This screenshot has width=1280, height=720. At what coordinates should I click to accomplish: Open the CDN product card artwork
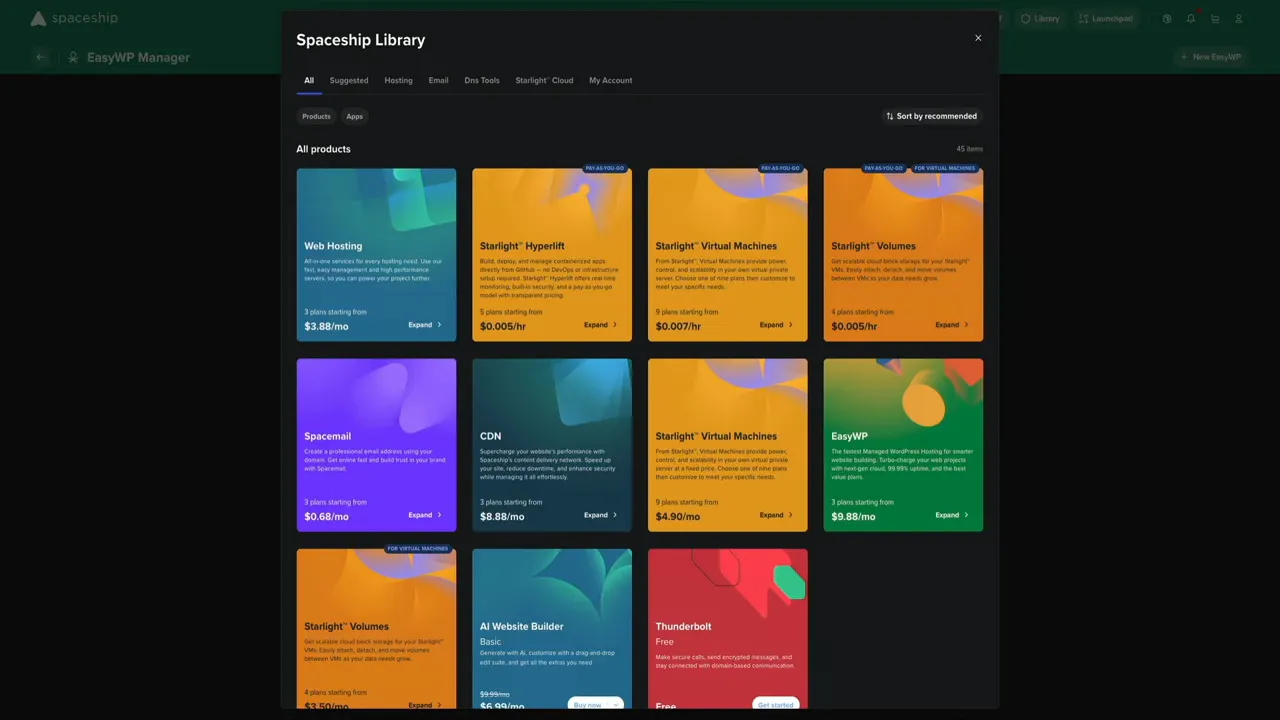[552, 392]
